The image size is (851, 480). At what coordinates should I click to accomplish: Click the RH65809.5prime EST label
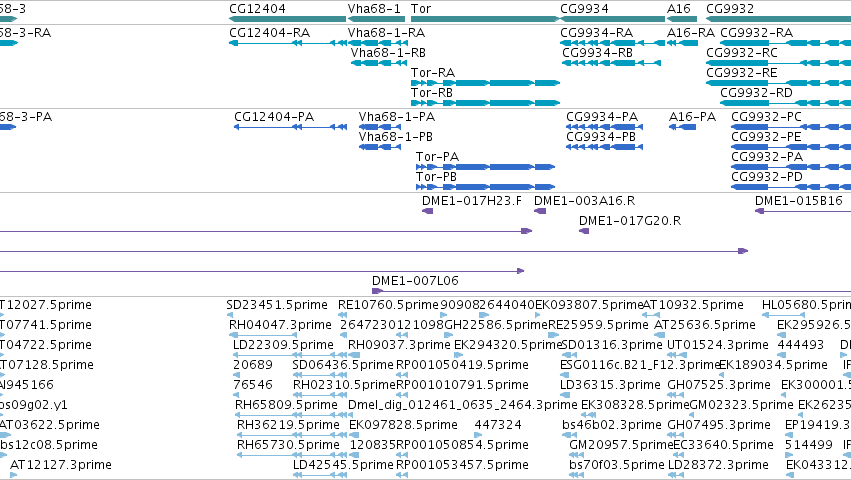click(x=286, y=405)
